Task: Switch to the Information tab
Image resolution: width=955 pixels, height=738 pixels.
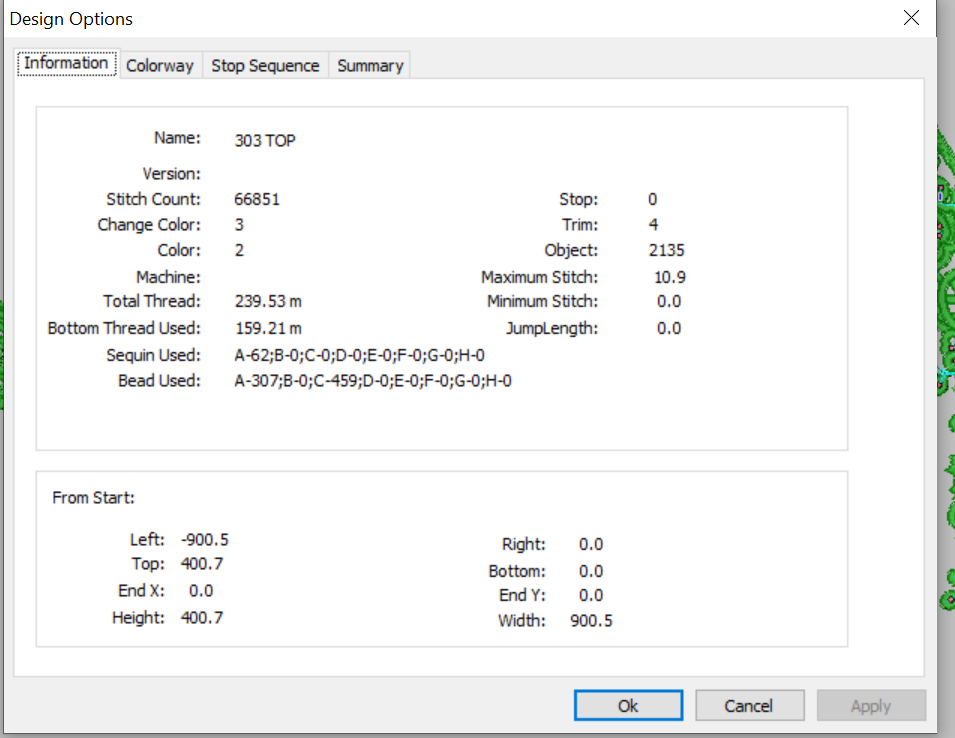Action: pos(66,63)
